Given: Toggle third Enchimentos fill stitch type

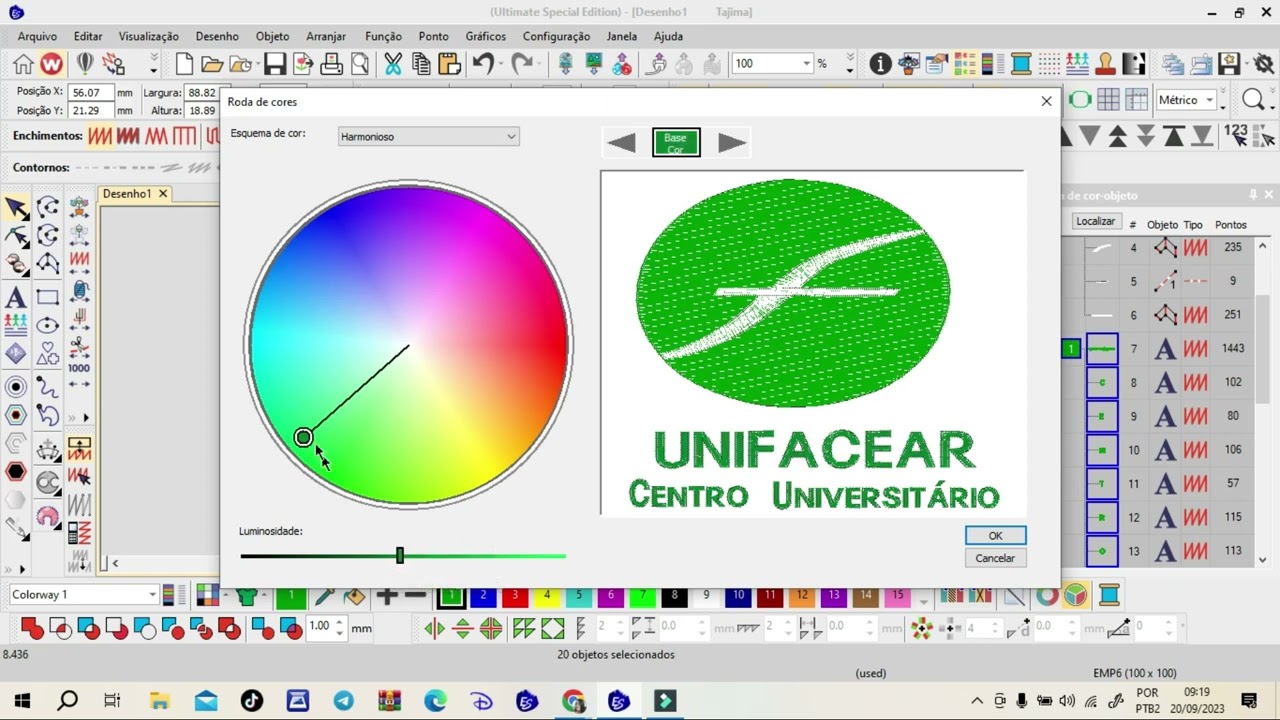Looking at the screenshot, I should tap(156, 135).
